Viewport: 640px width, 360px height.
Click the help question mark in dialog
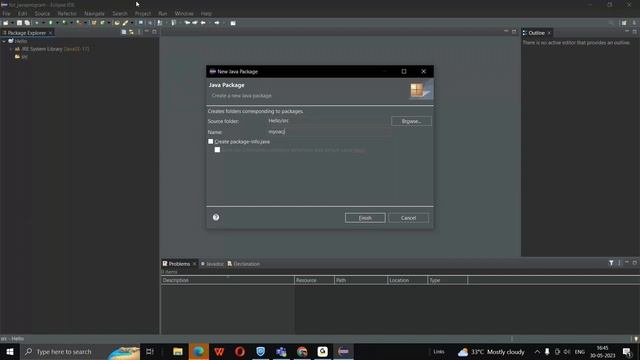click(x=216, y=217)
